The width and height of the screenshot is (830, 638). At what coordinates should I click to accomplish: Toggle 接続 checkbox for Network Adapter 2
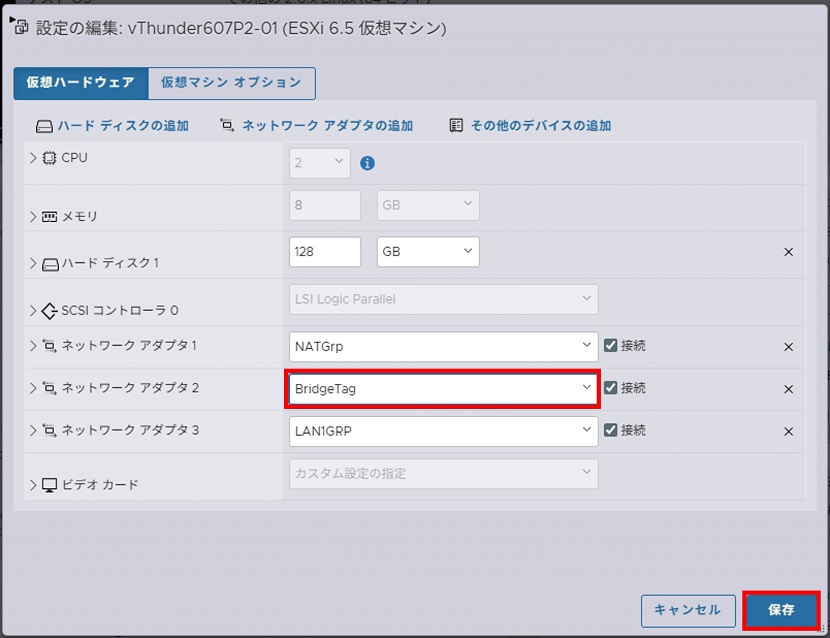point(610,388)
